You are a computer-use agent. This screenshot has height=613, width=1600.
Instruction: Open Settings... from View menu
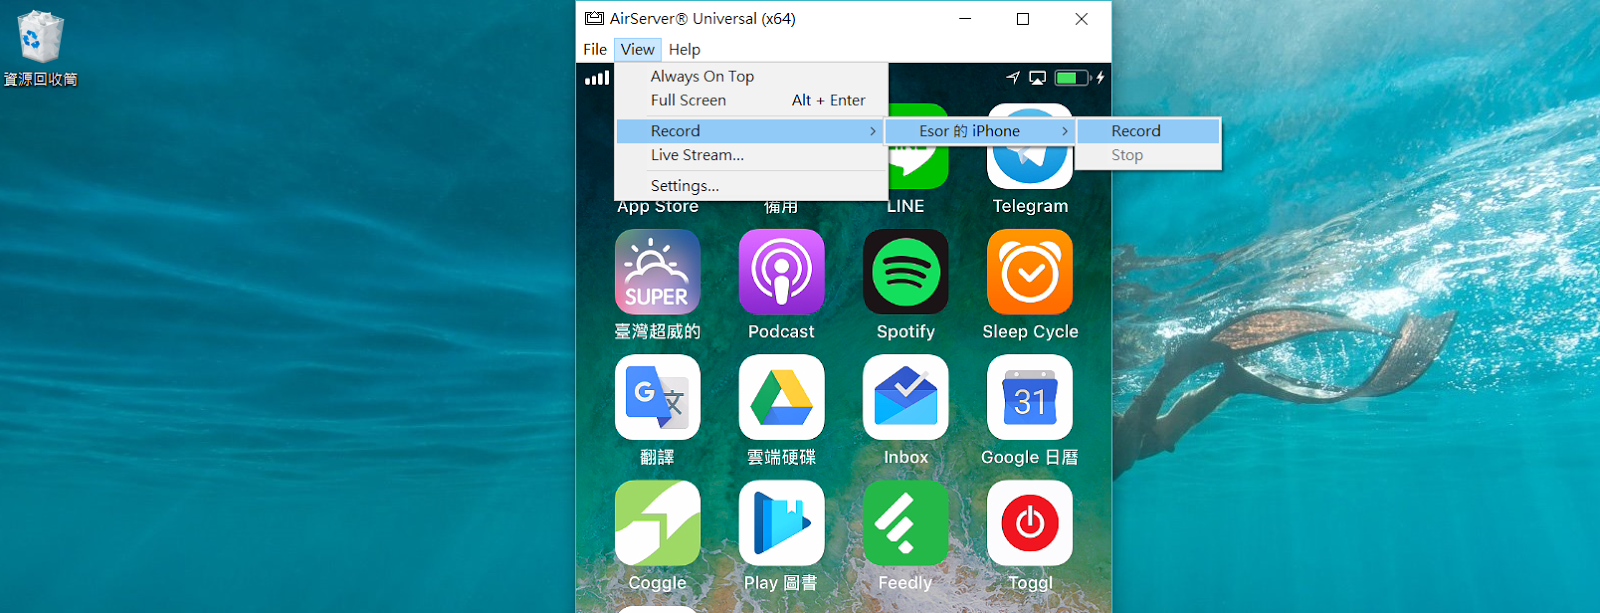click(x=751, y=186)
